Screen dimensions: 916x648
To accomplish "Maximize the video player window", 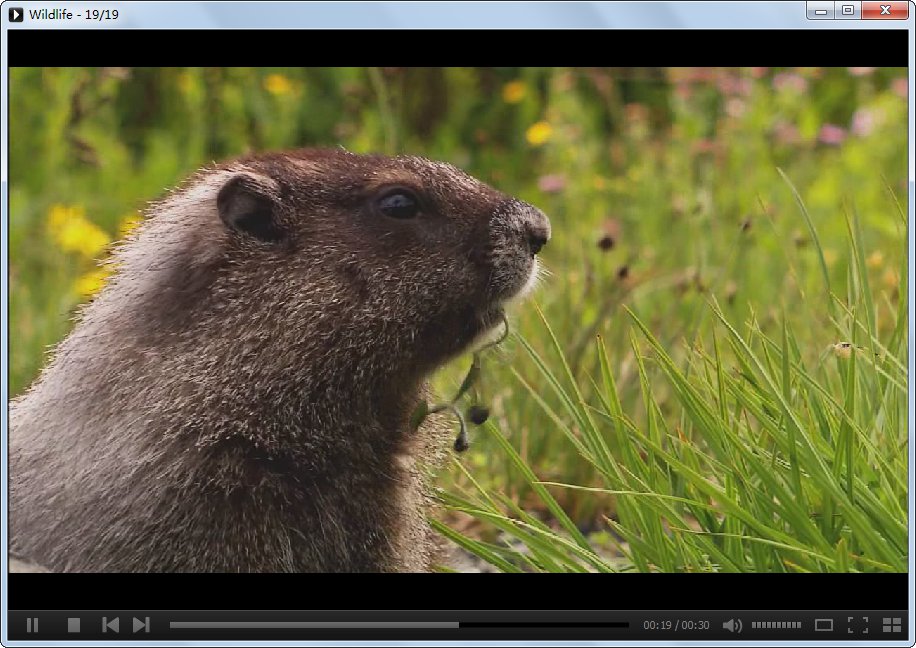I will (847, 11).
